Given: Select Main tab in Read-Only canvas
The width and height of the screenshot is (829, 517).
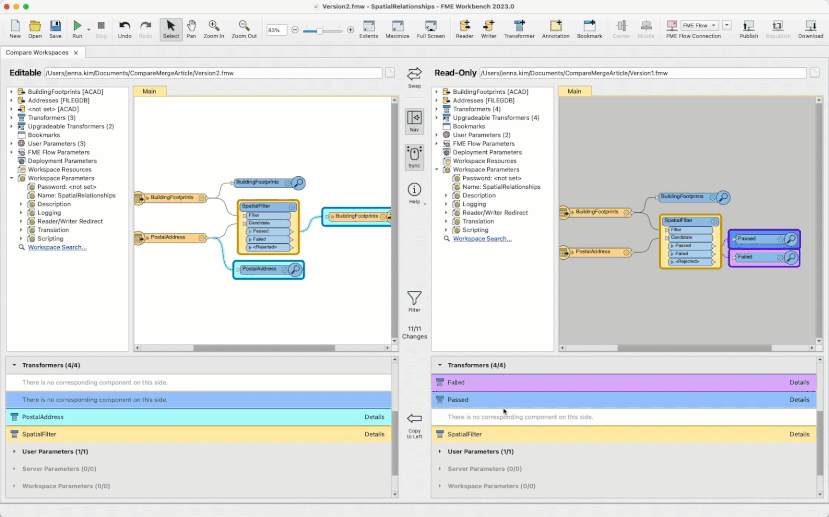Looking at the screenshot, I should (x=575, y=91).
